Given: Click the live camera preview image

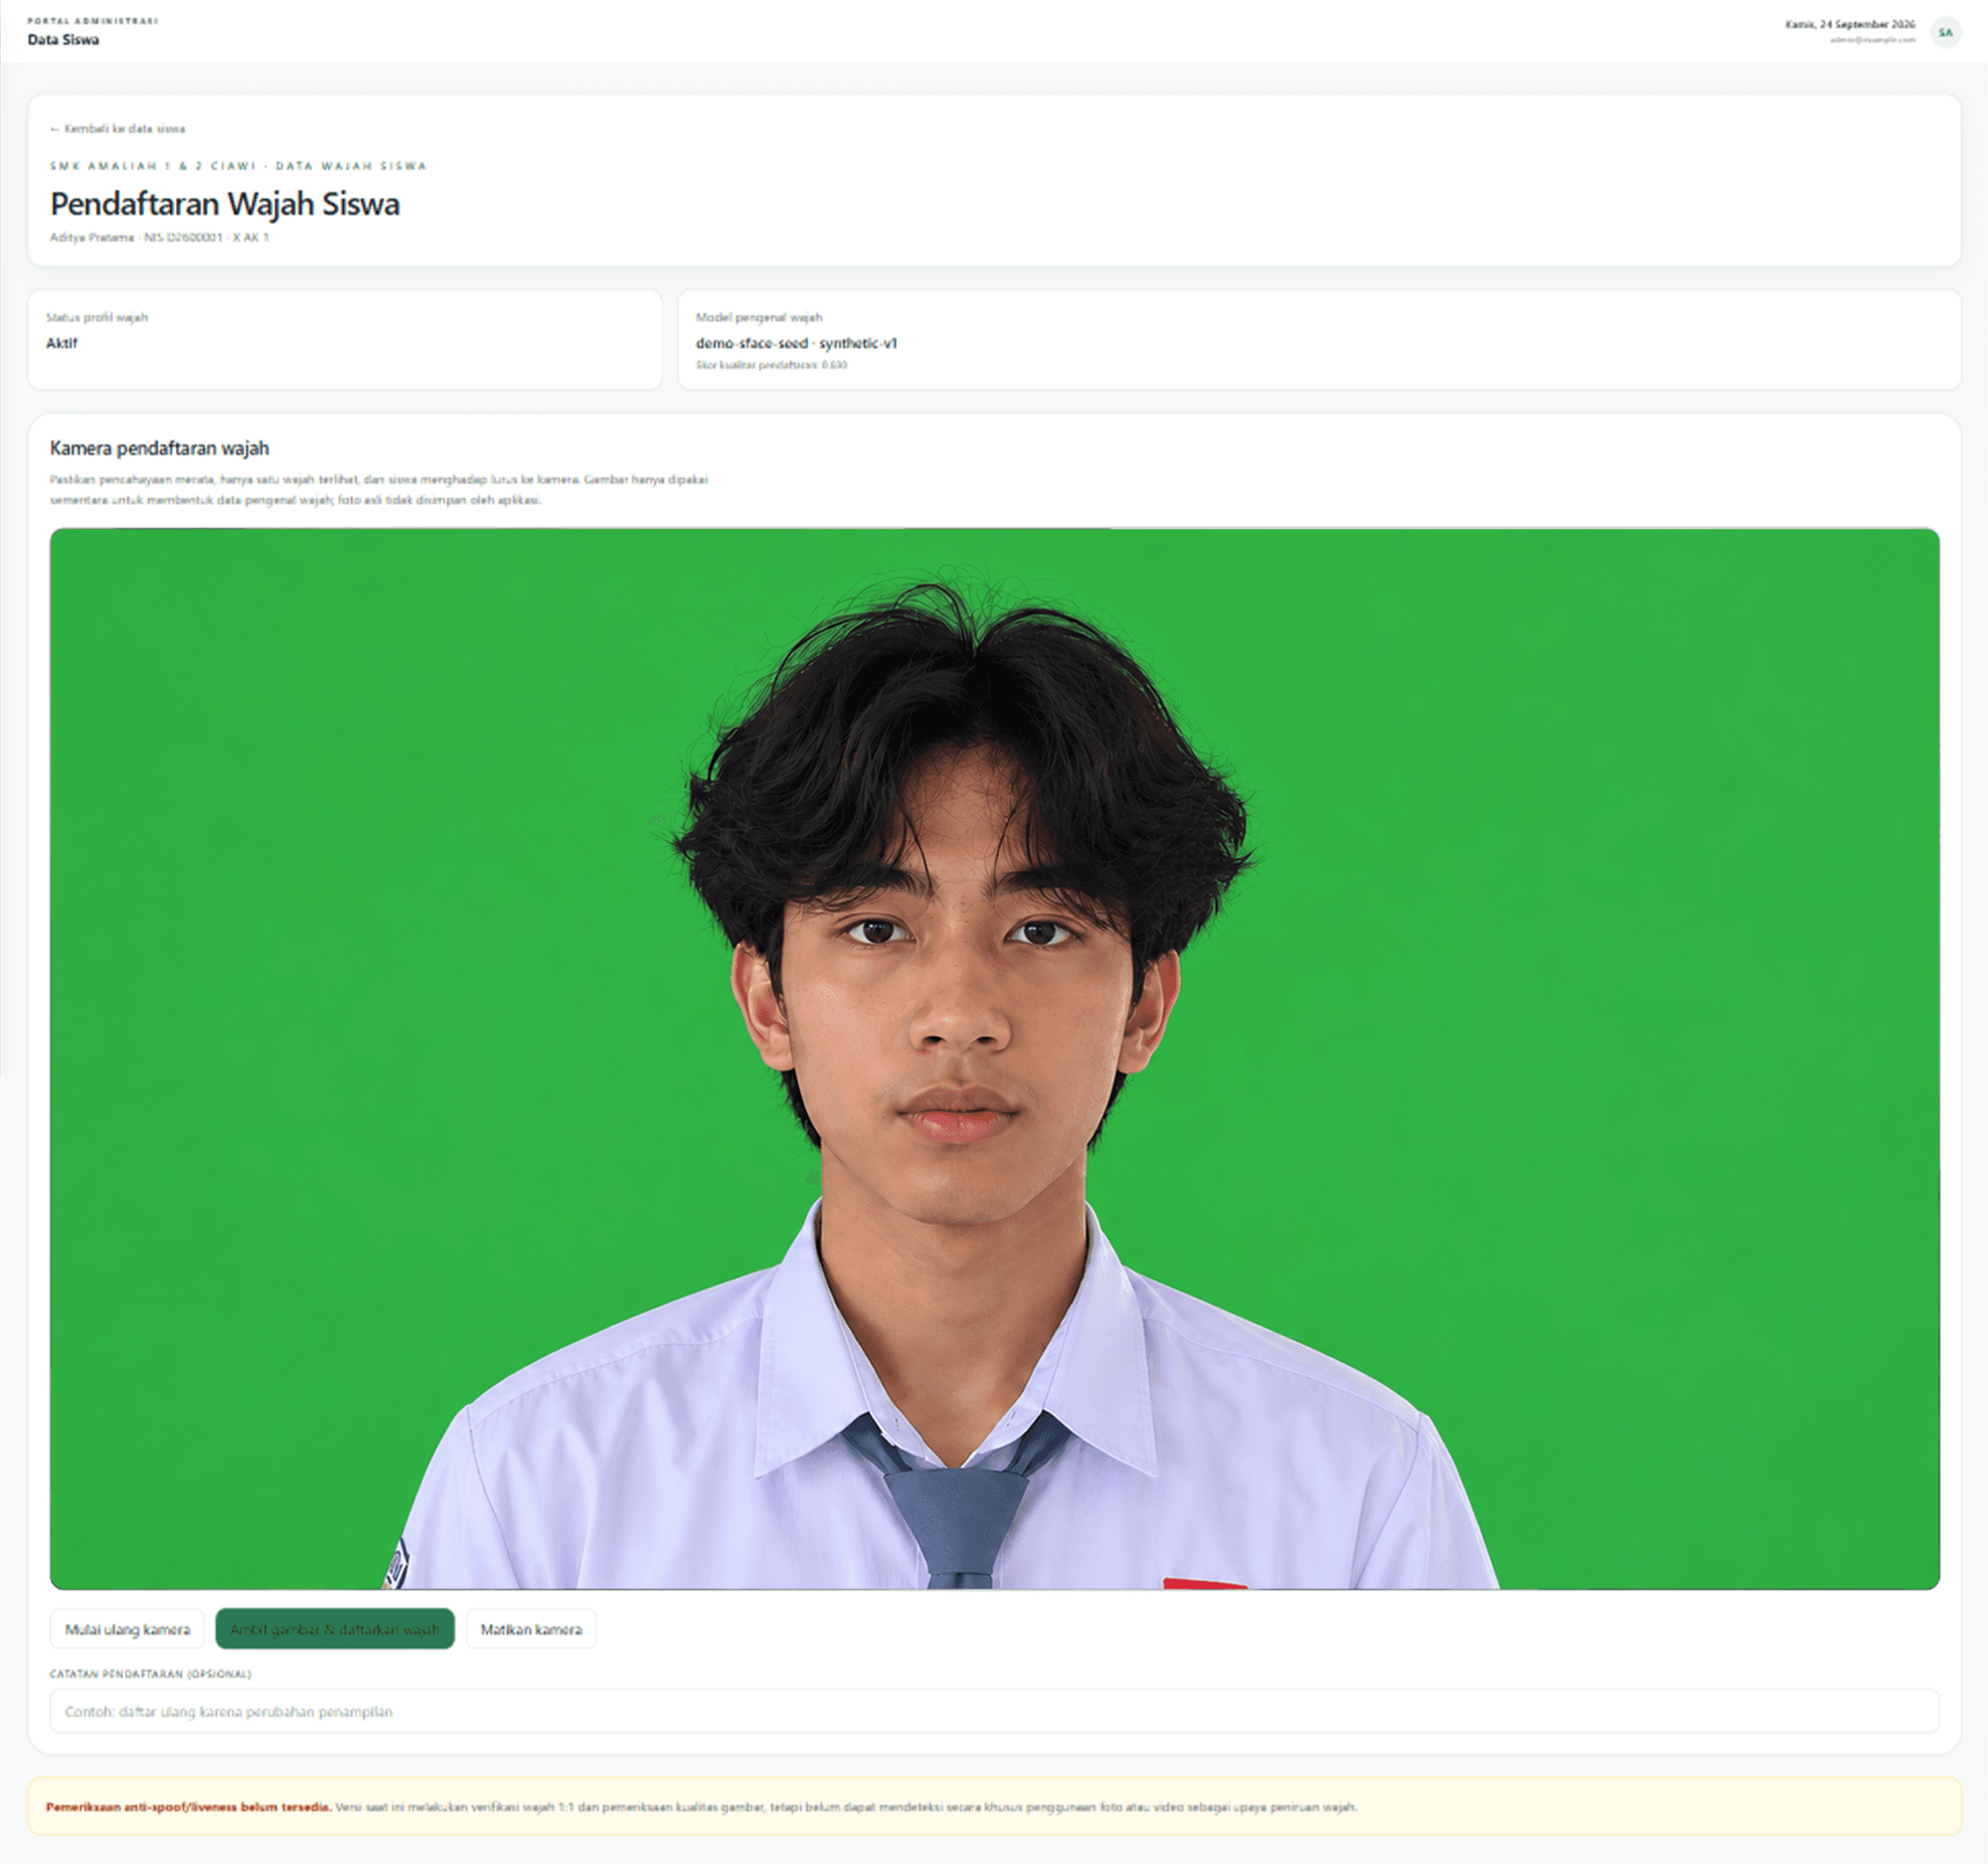Looking at the screenshot, I should pyautogui.click(x=994, y=1058).
